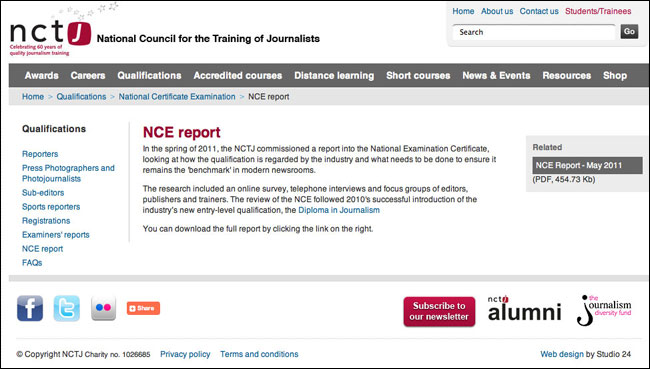The image size is (650, 369).
Task: Click the top Home link
Action: (463, 11)
